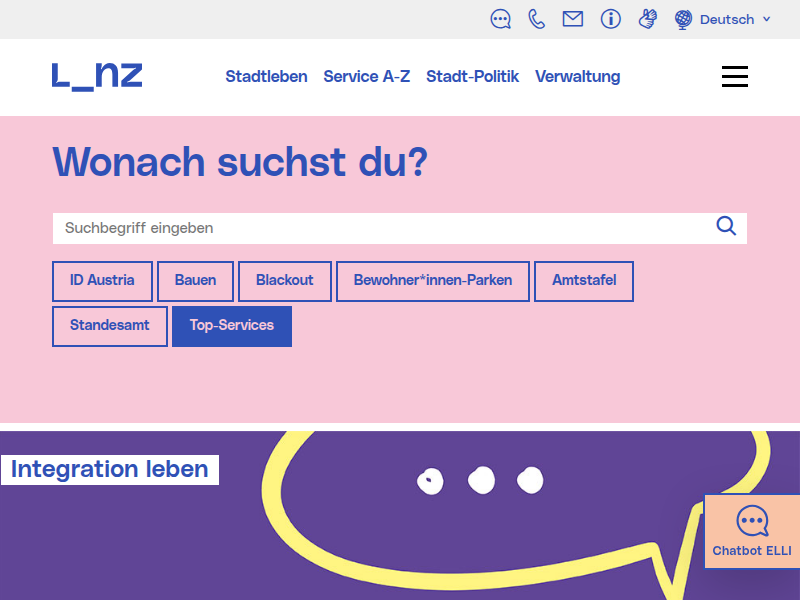Click the ID Austria quick link
This screenshot has width=800, height=600.
pyautogui.click(x=102, y=281)
